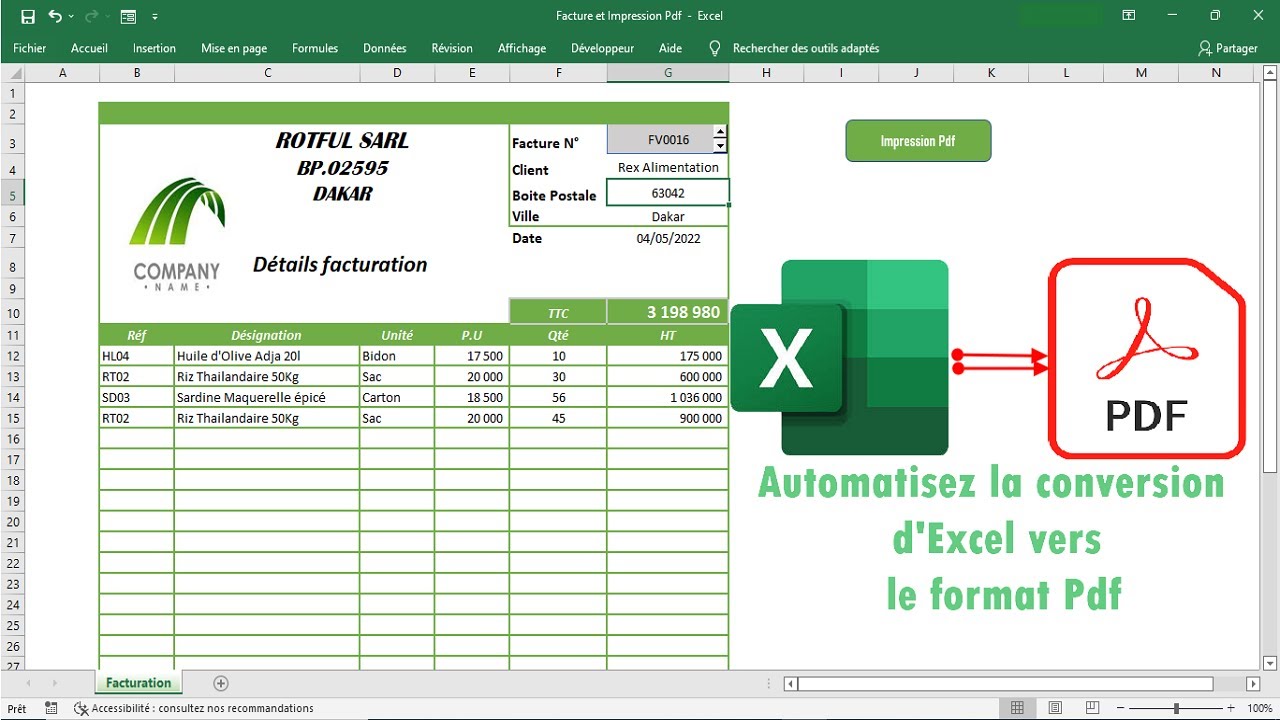Click vertical scrollbar down arrow

coord(1271,662)
